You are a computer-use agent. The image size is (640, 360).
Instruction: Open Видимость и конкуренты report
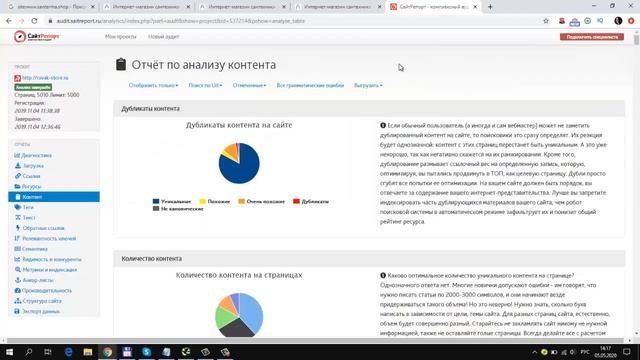tap(48, 259)
